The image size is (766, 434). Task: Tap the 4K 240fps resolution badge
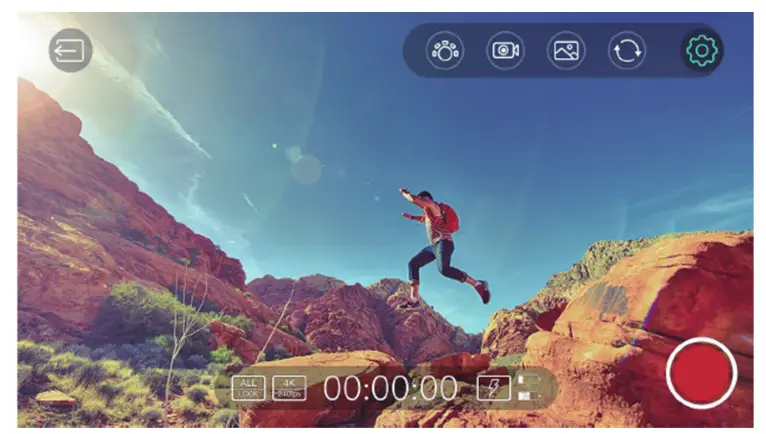point(289,388)
